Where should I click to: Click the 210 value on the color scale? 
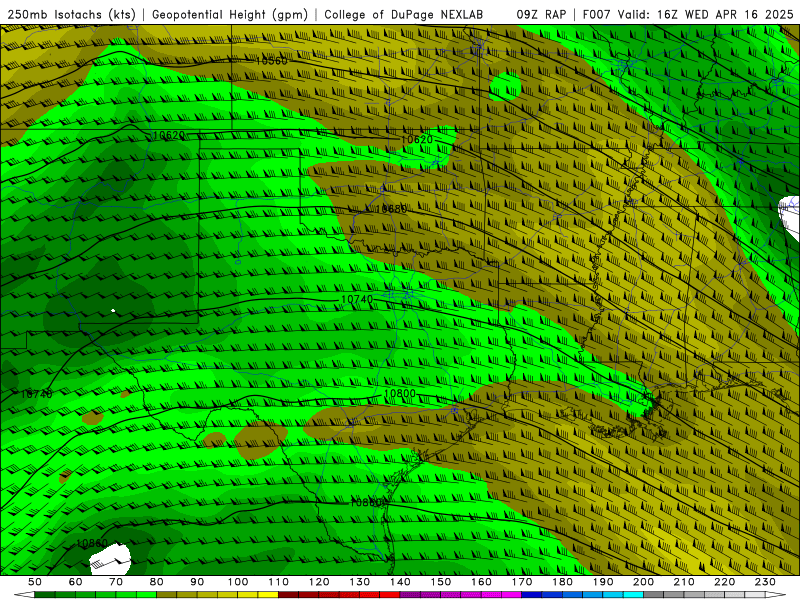(684, 582)
